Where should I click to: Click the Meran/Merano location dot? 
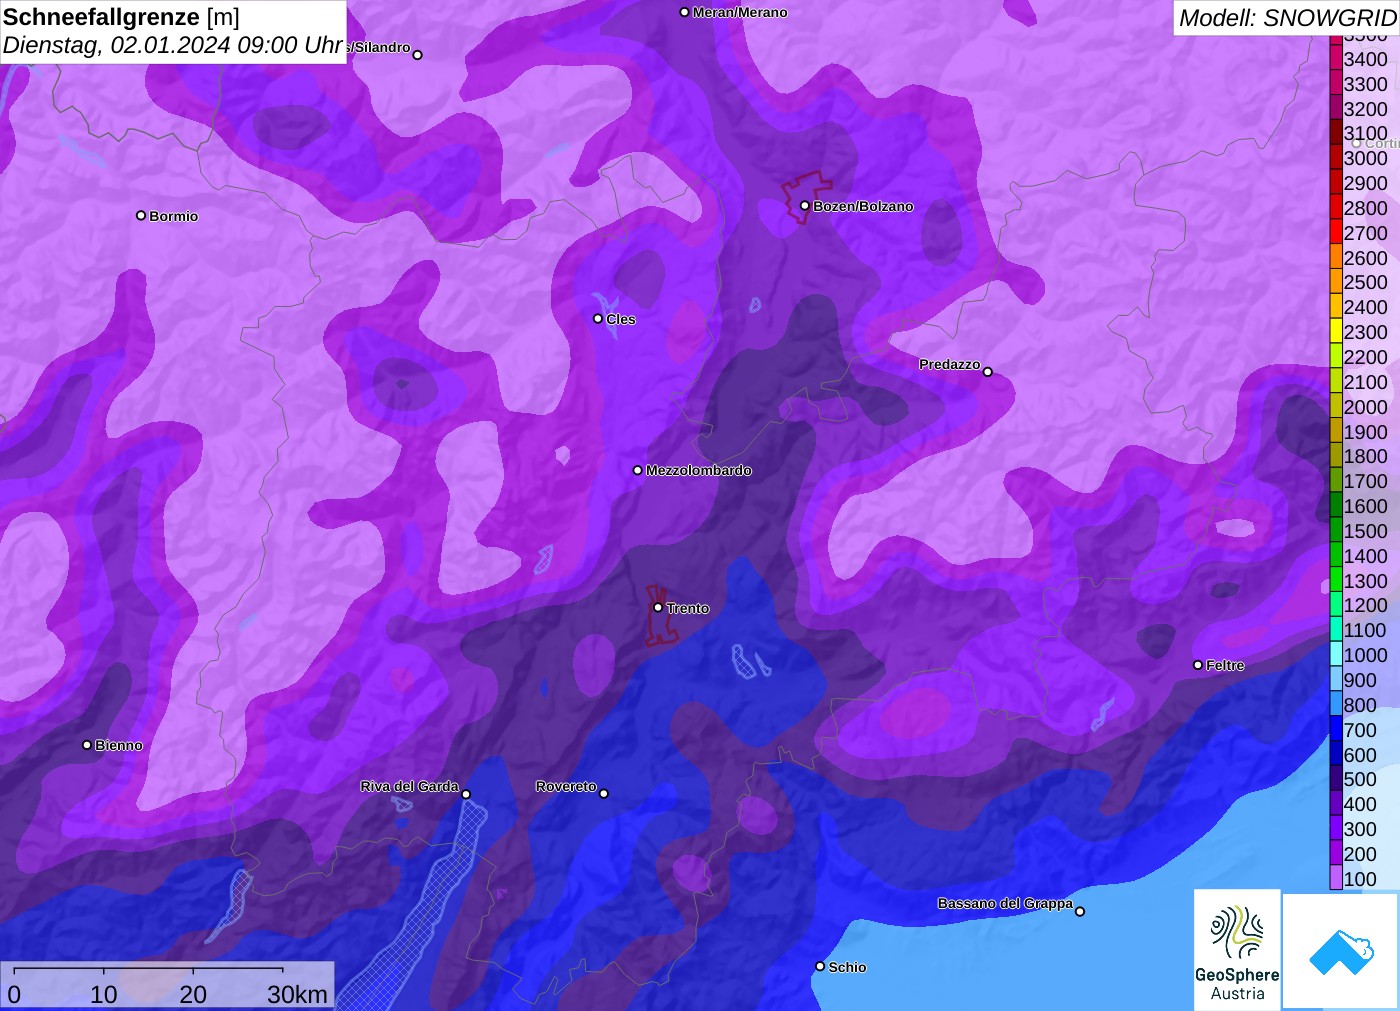(684, 12)
